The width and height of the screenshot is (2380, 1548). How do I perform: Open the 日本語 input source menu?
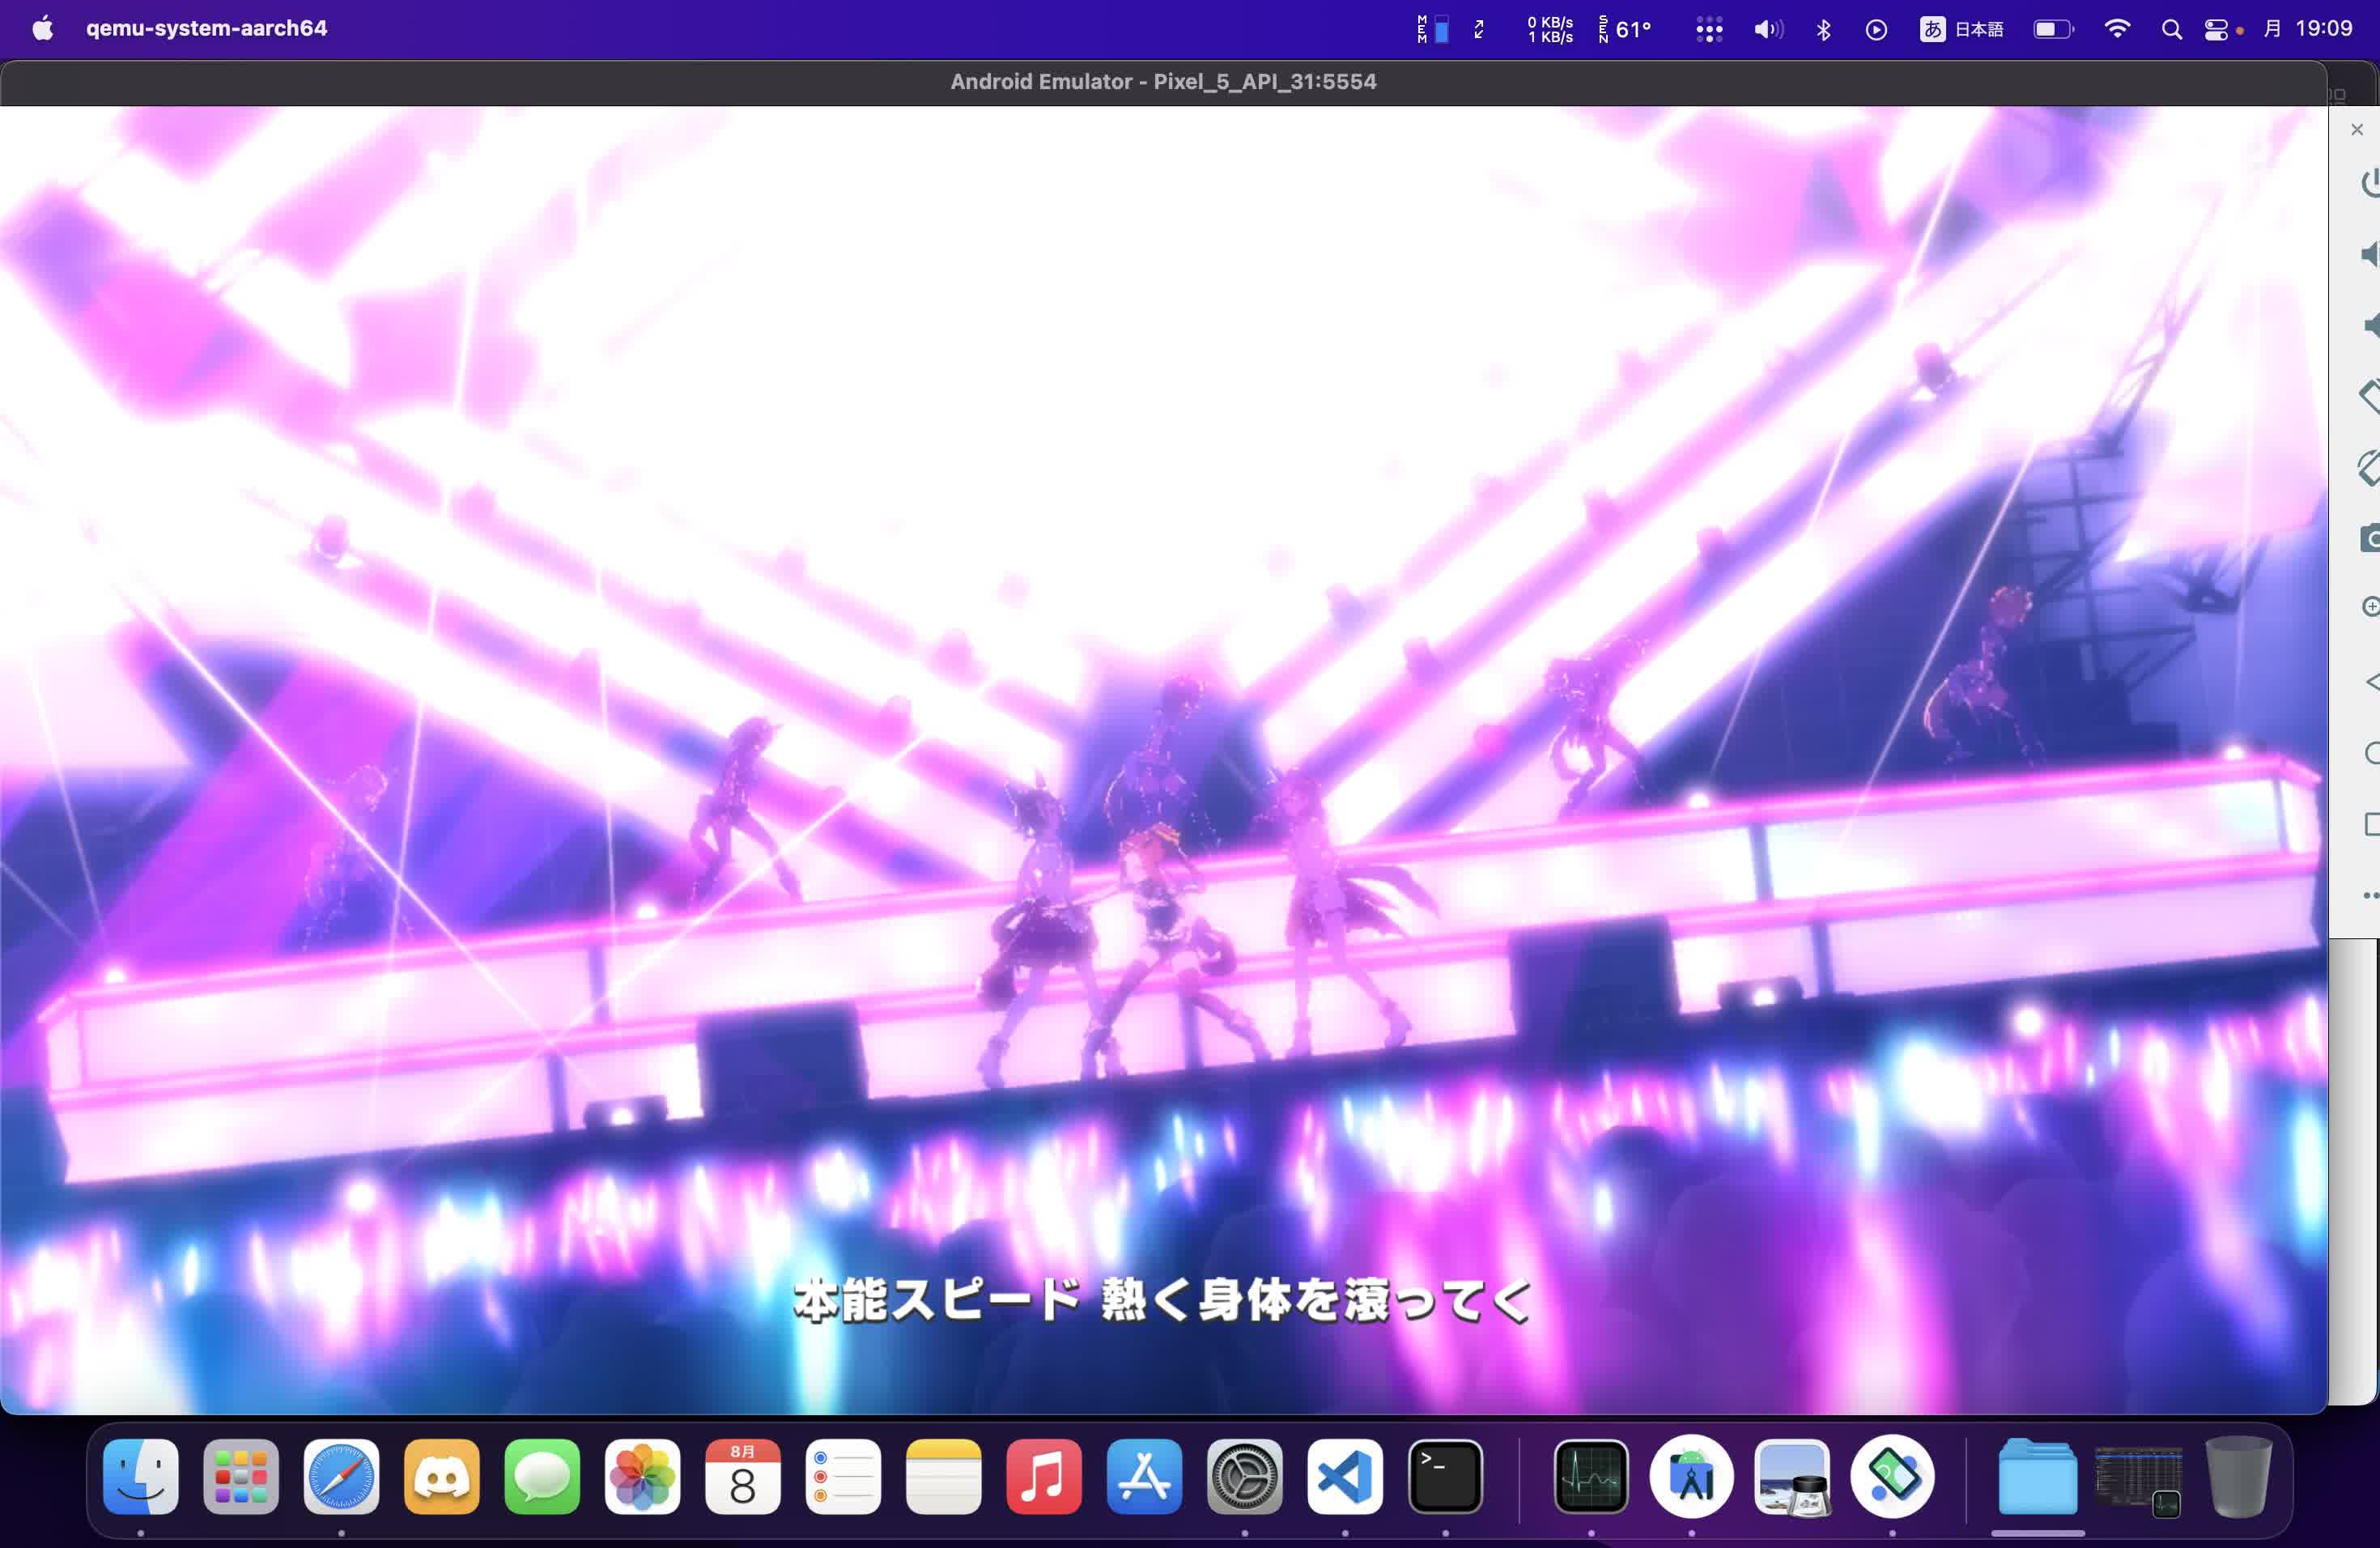pyautogui.click(x=1962, y=29)
